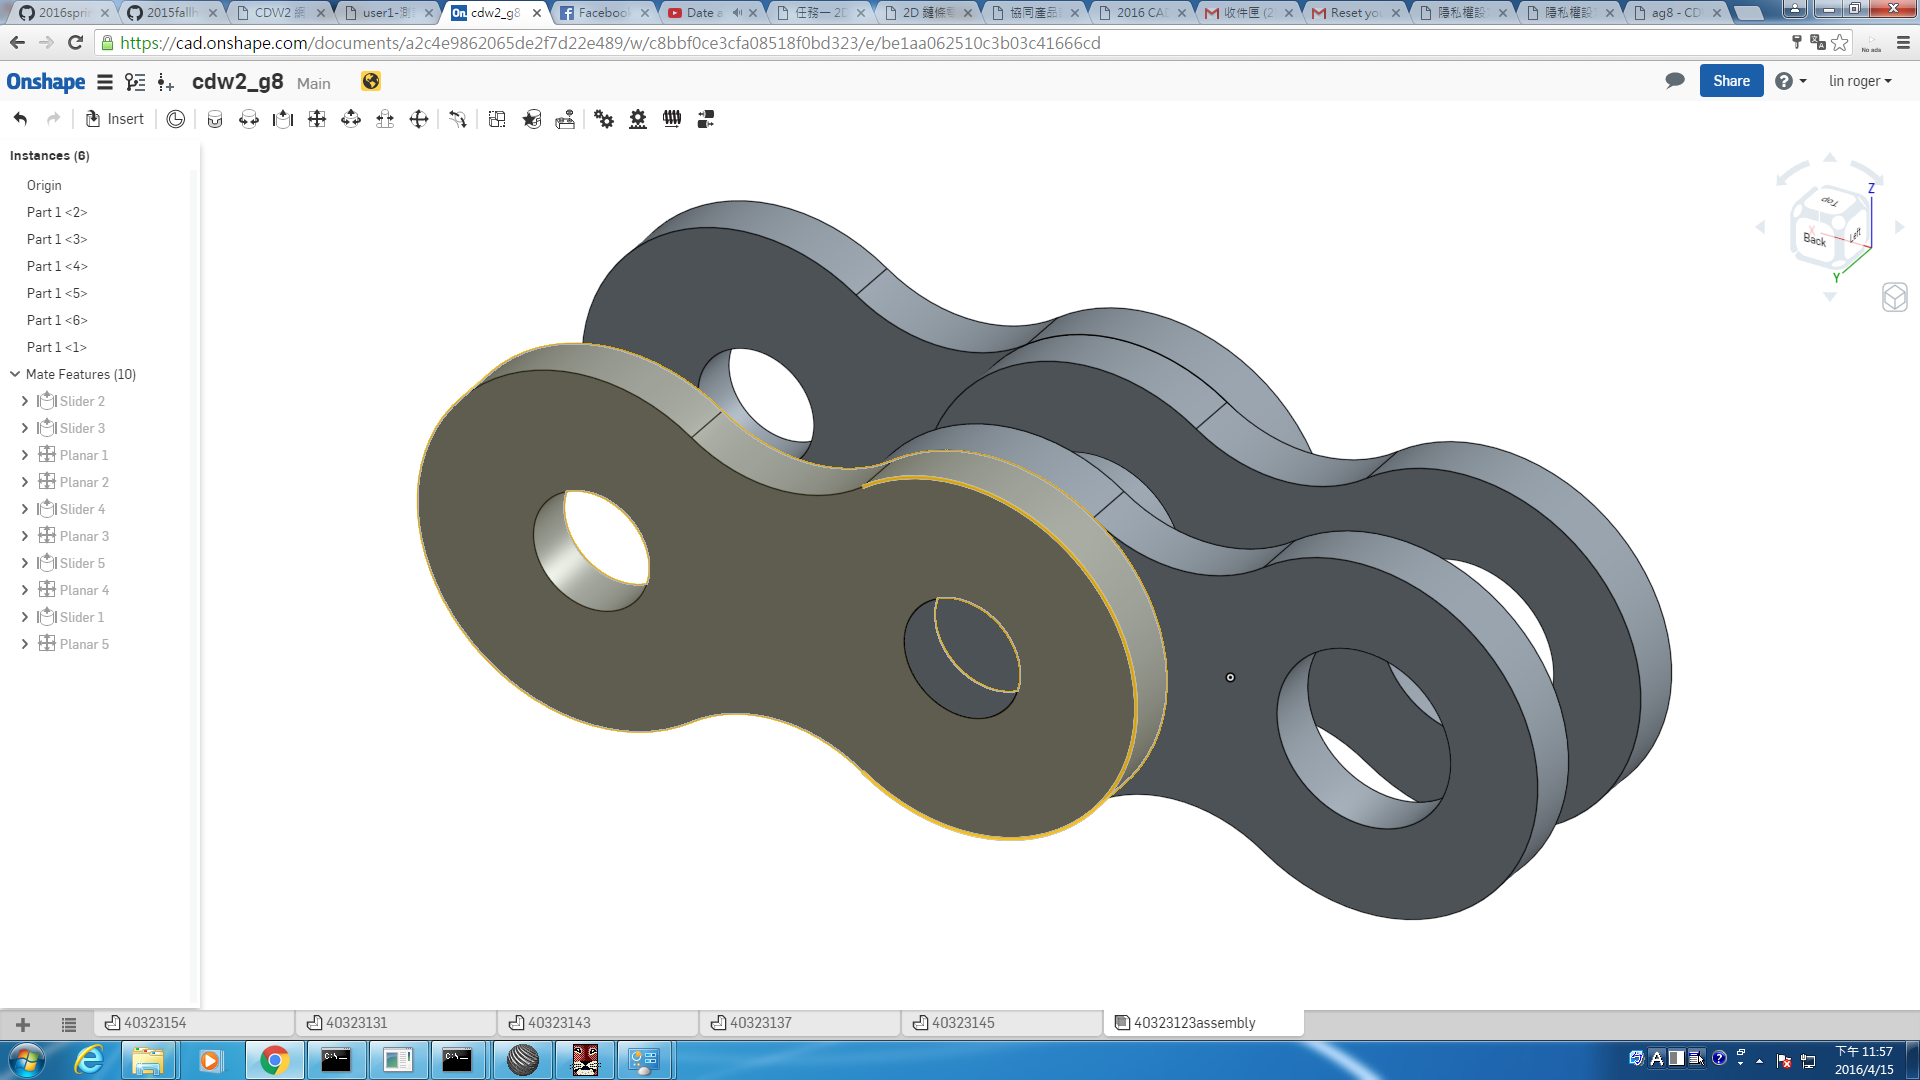This screenshot has width=1920, height=1080.
Task: Click the blue Share button
Action: (1731, 81)
